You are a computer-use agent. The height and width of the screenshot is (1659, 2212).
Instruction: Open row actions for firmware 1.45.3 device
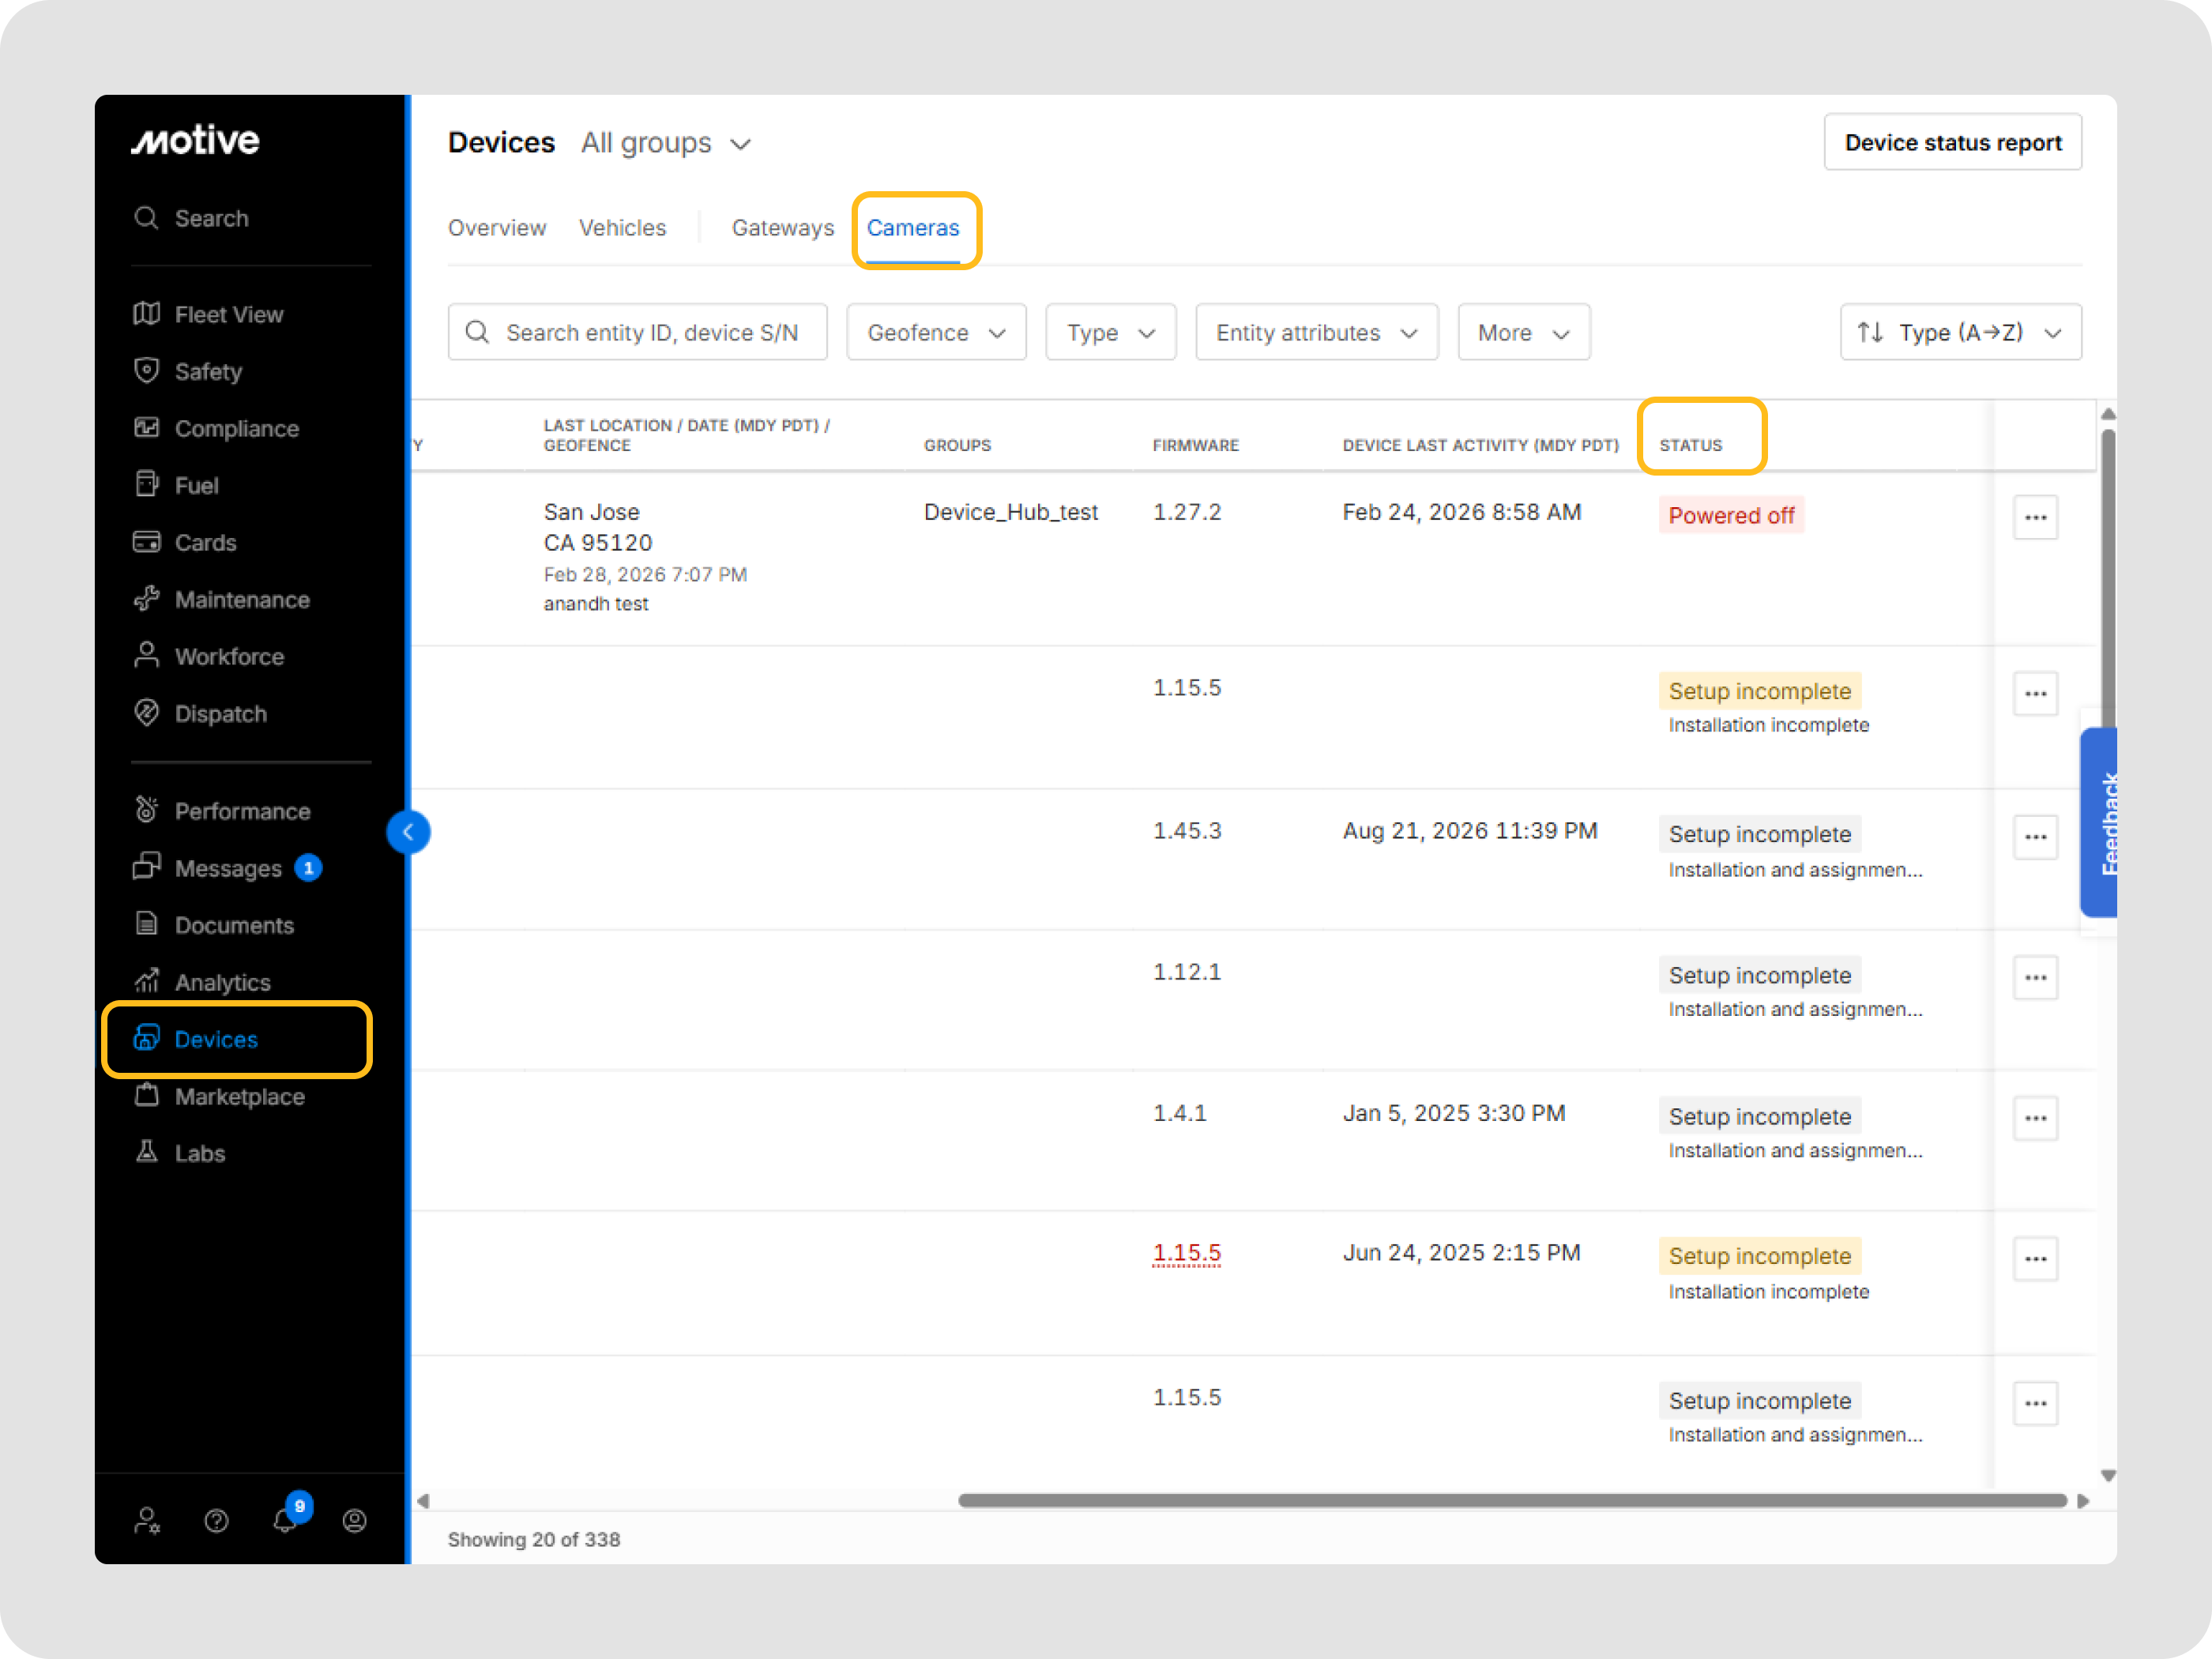pyautogui.click(x=2035, y=836)
